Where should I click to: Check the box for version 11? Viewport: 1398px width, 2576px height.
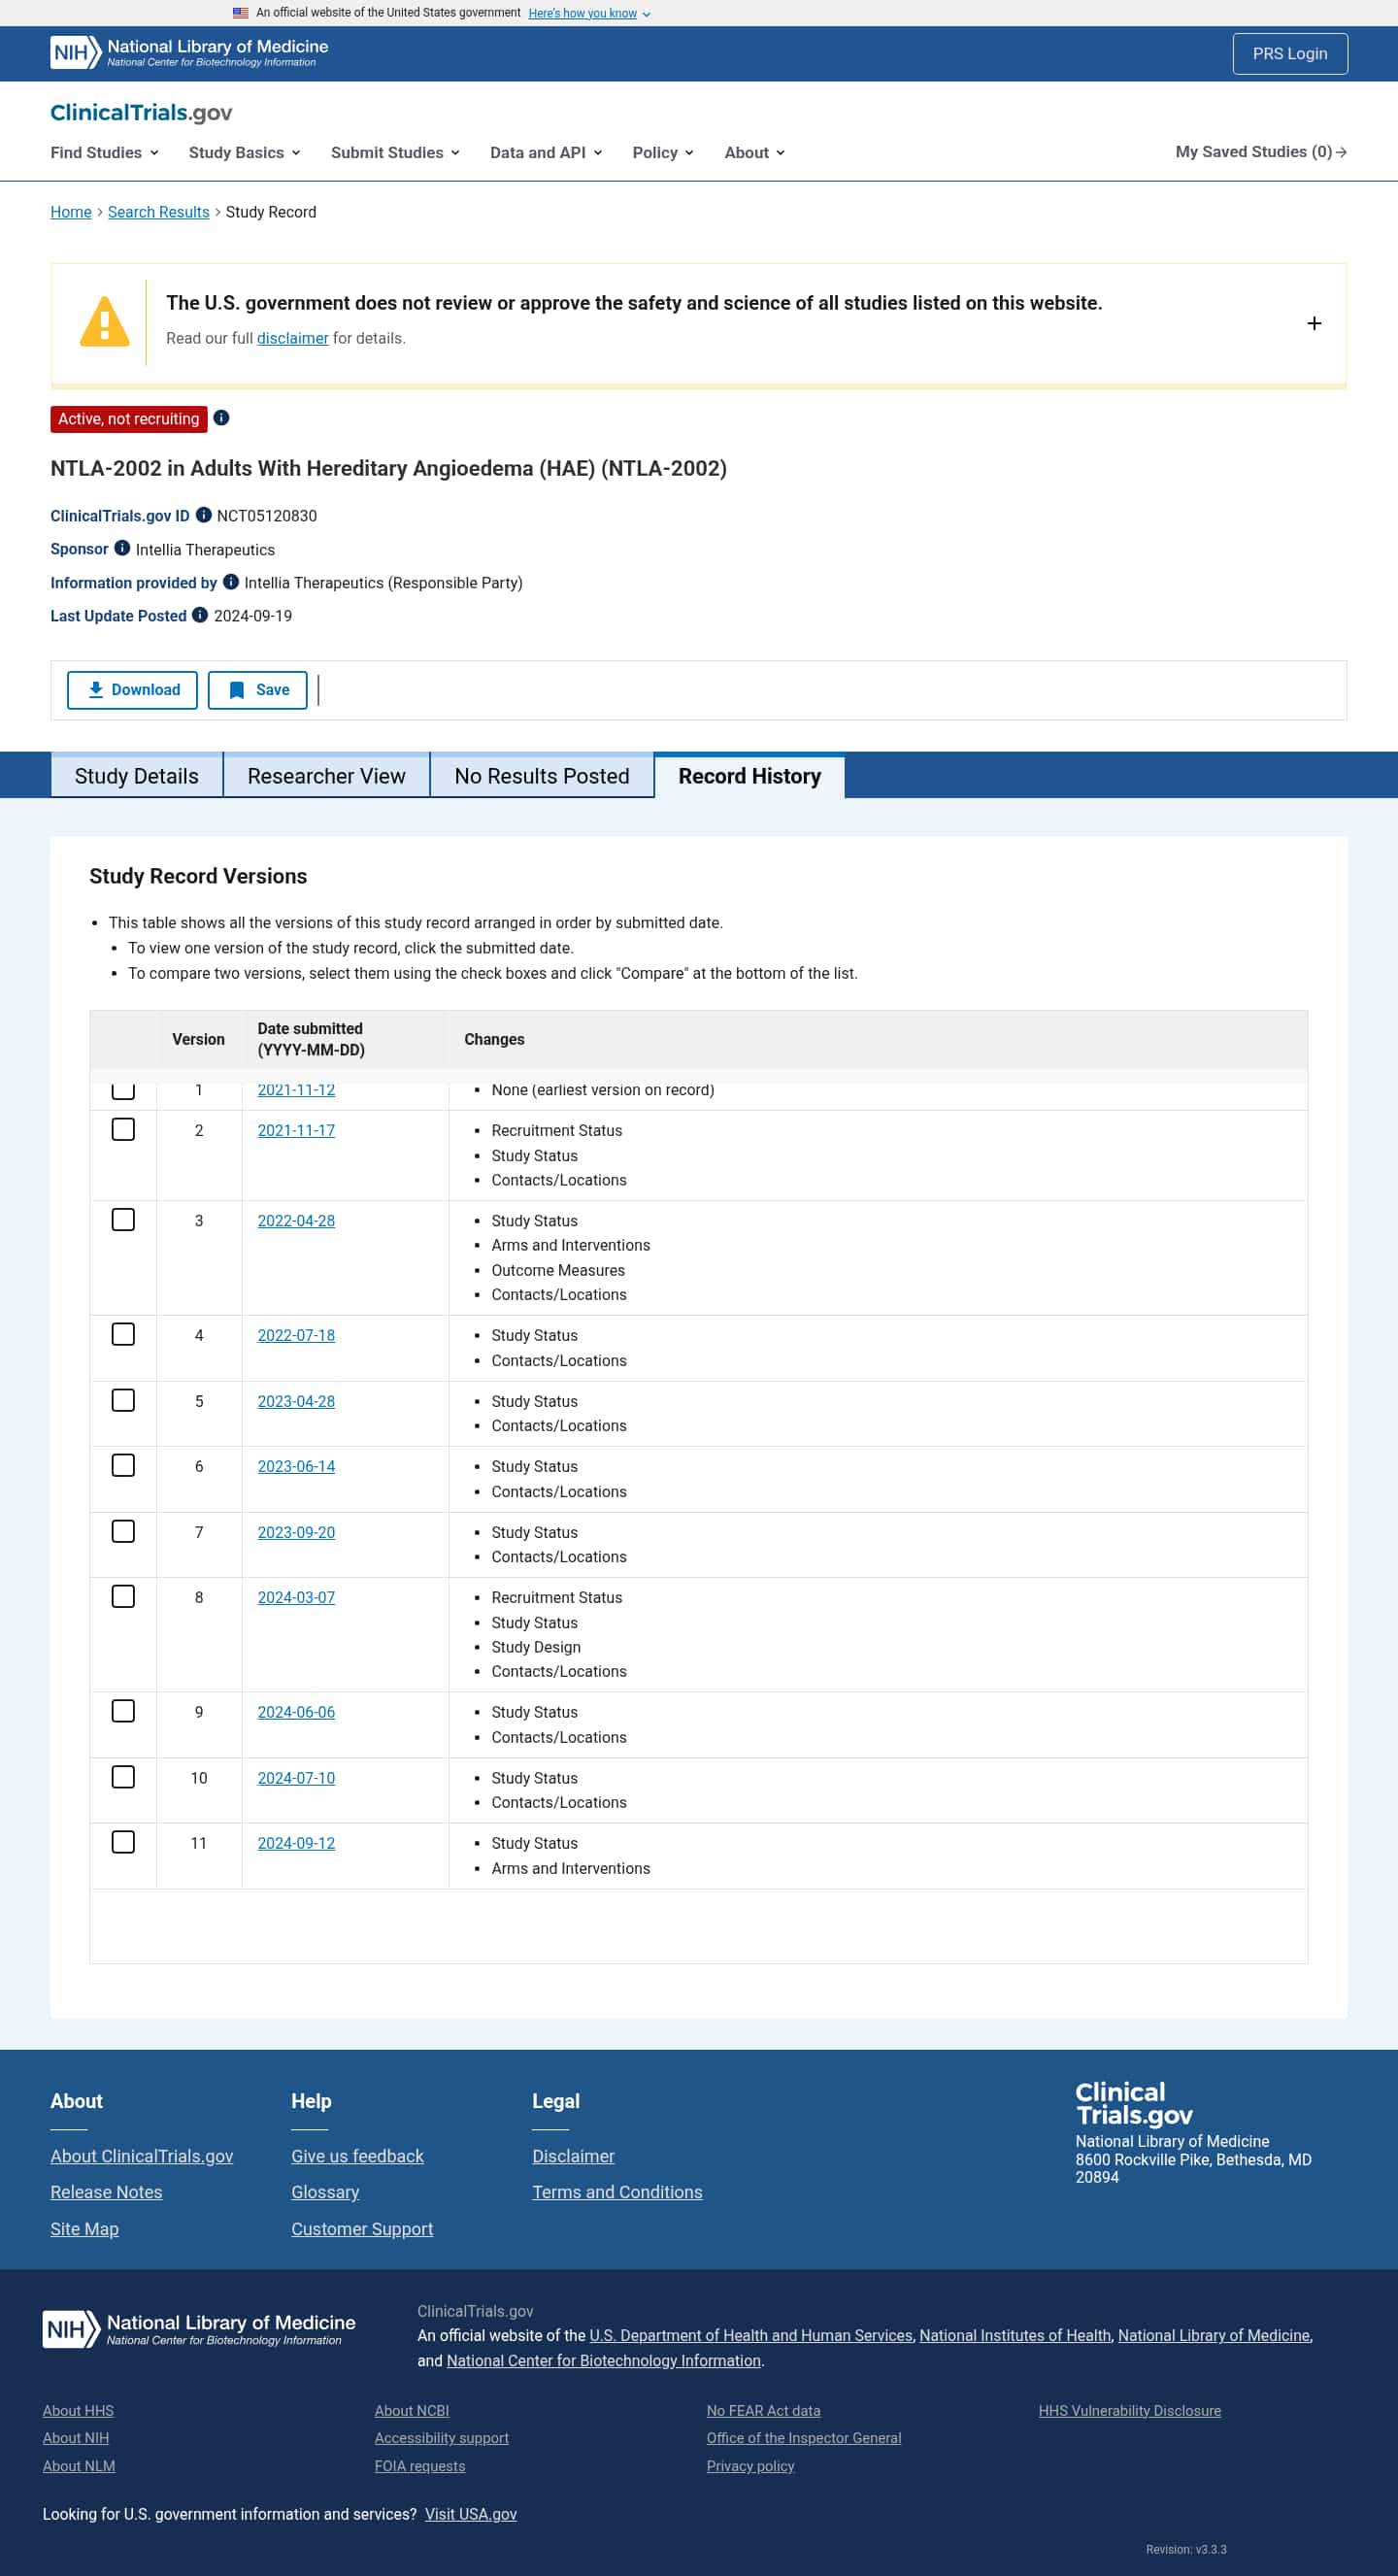coord(123,1842)
